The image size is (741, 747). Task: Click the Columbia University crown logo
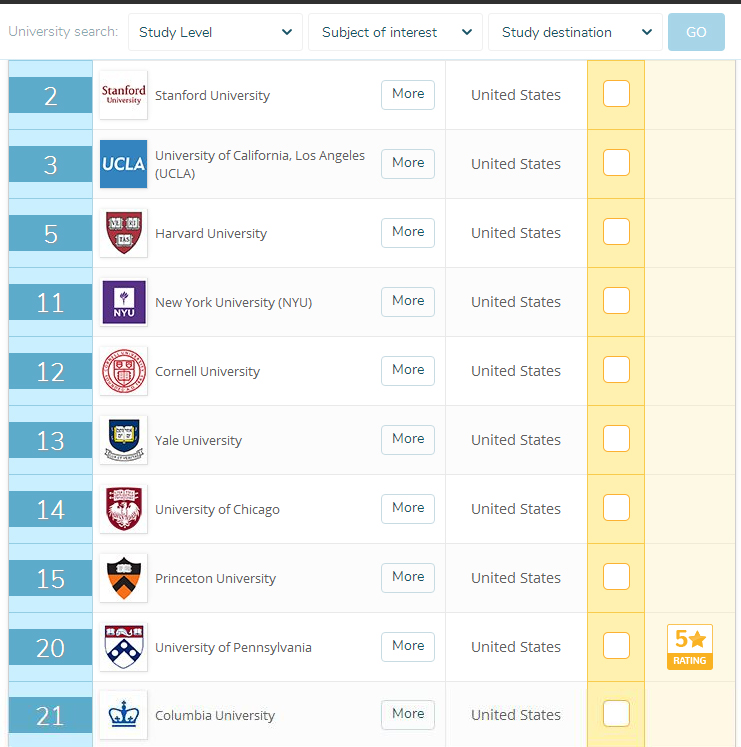(x=123, y=715)
